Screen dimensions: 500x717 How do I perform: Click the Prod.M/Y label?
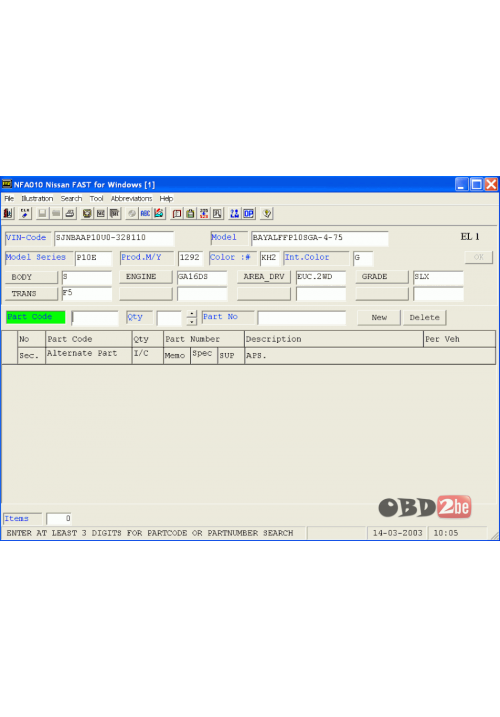coord(147,257)
